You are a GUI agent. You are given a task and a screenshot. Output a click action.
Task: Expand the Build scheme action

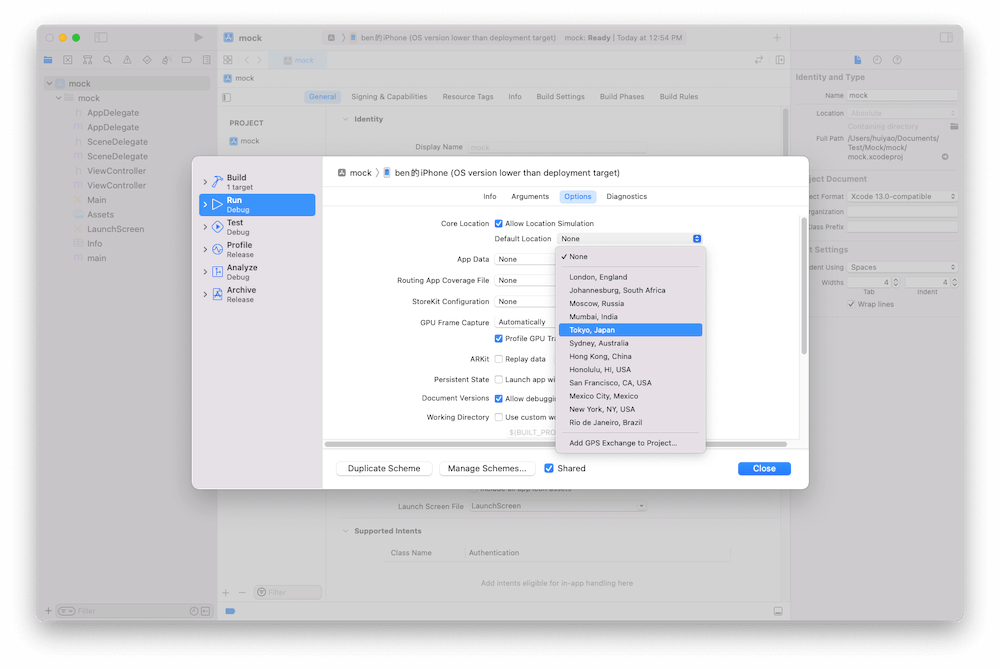click(205, 182)
